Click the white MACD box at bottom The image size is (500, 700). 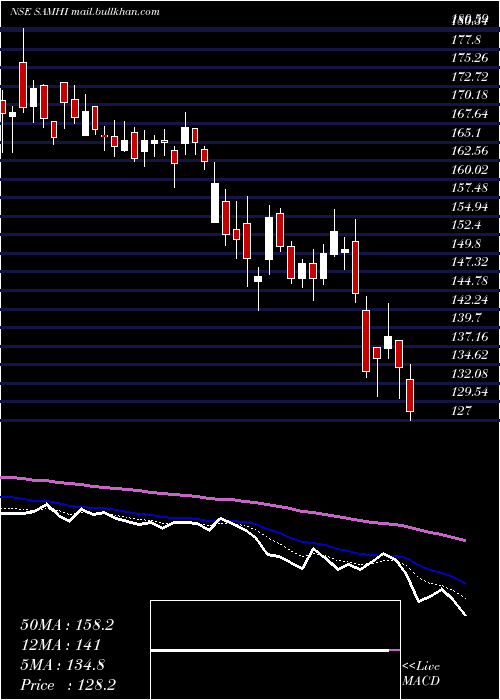pyautogui.click(x=275, y=650)
